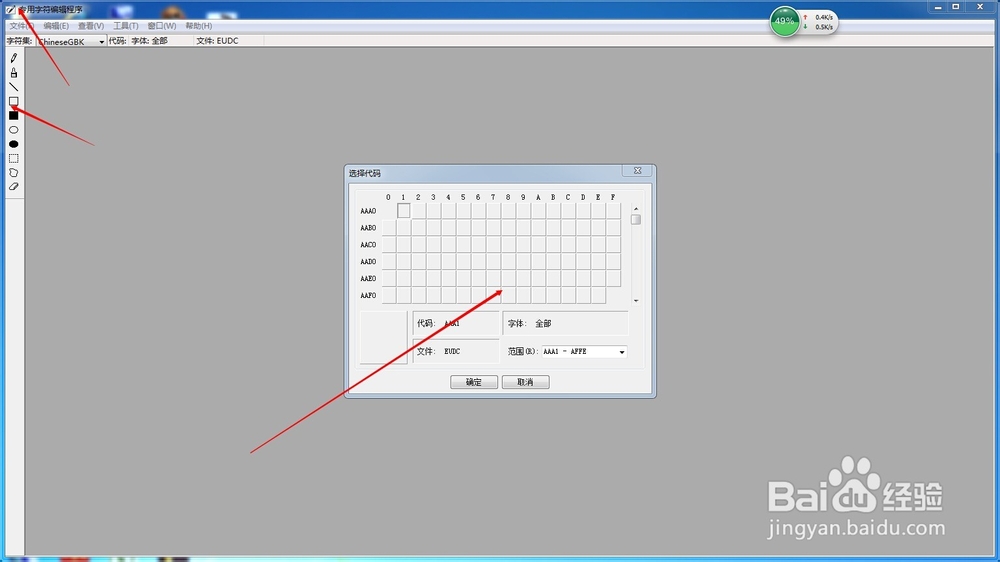Select code cell AAA2 in grid
The height and width of the screenshot is (562, 1000).
point(418,211)
